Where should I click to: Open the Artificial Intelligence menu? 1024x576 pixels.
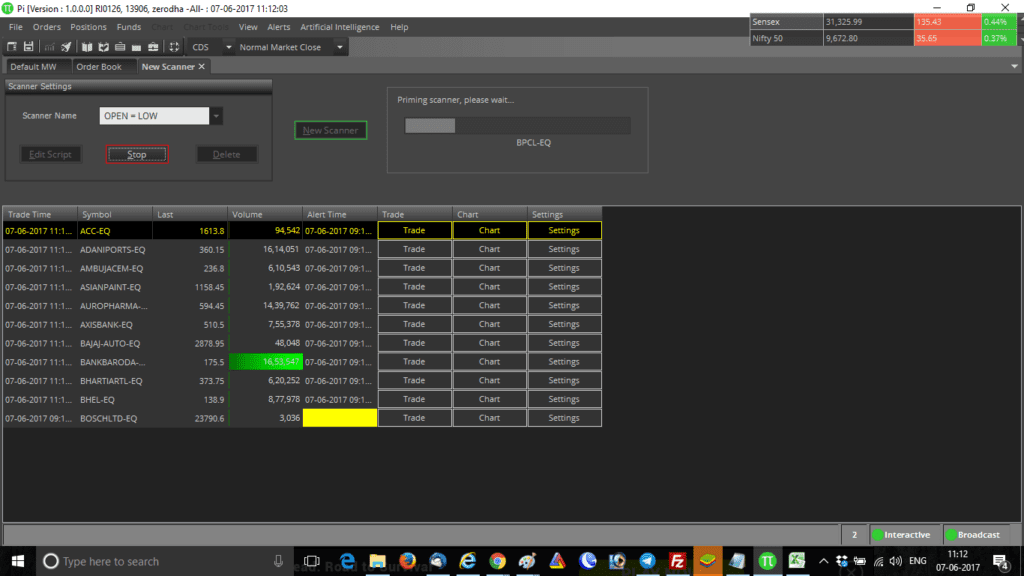coord(342,27)
